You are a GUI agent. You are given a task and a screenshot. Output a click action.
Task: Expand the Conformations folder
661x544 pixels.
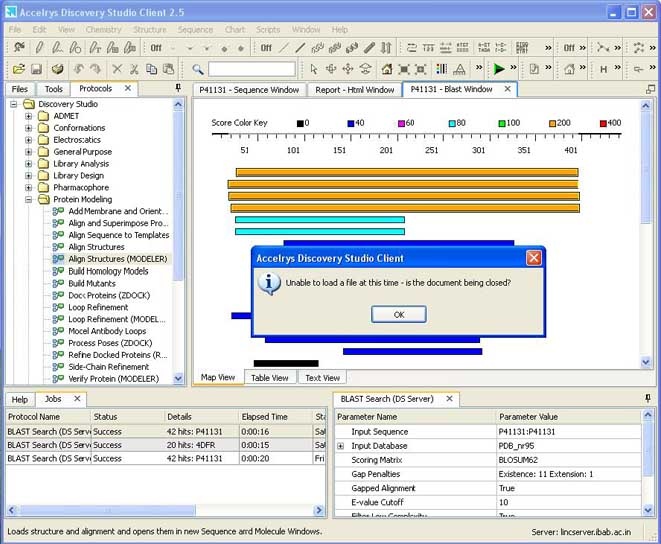click(x=28, y=128)
